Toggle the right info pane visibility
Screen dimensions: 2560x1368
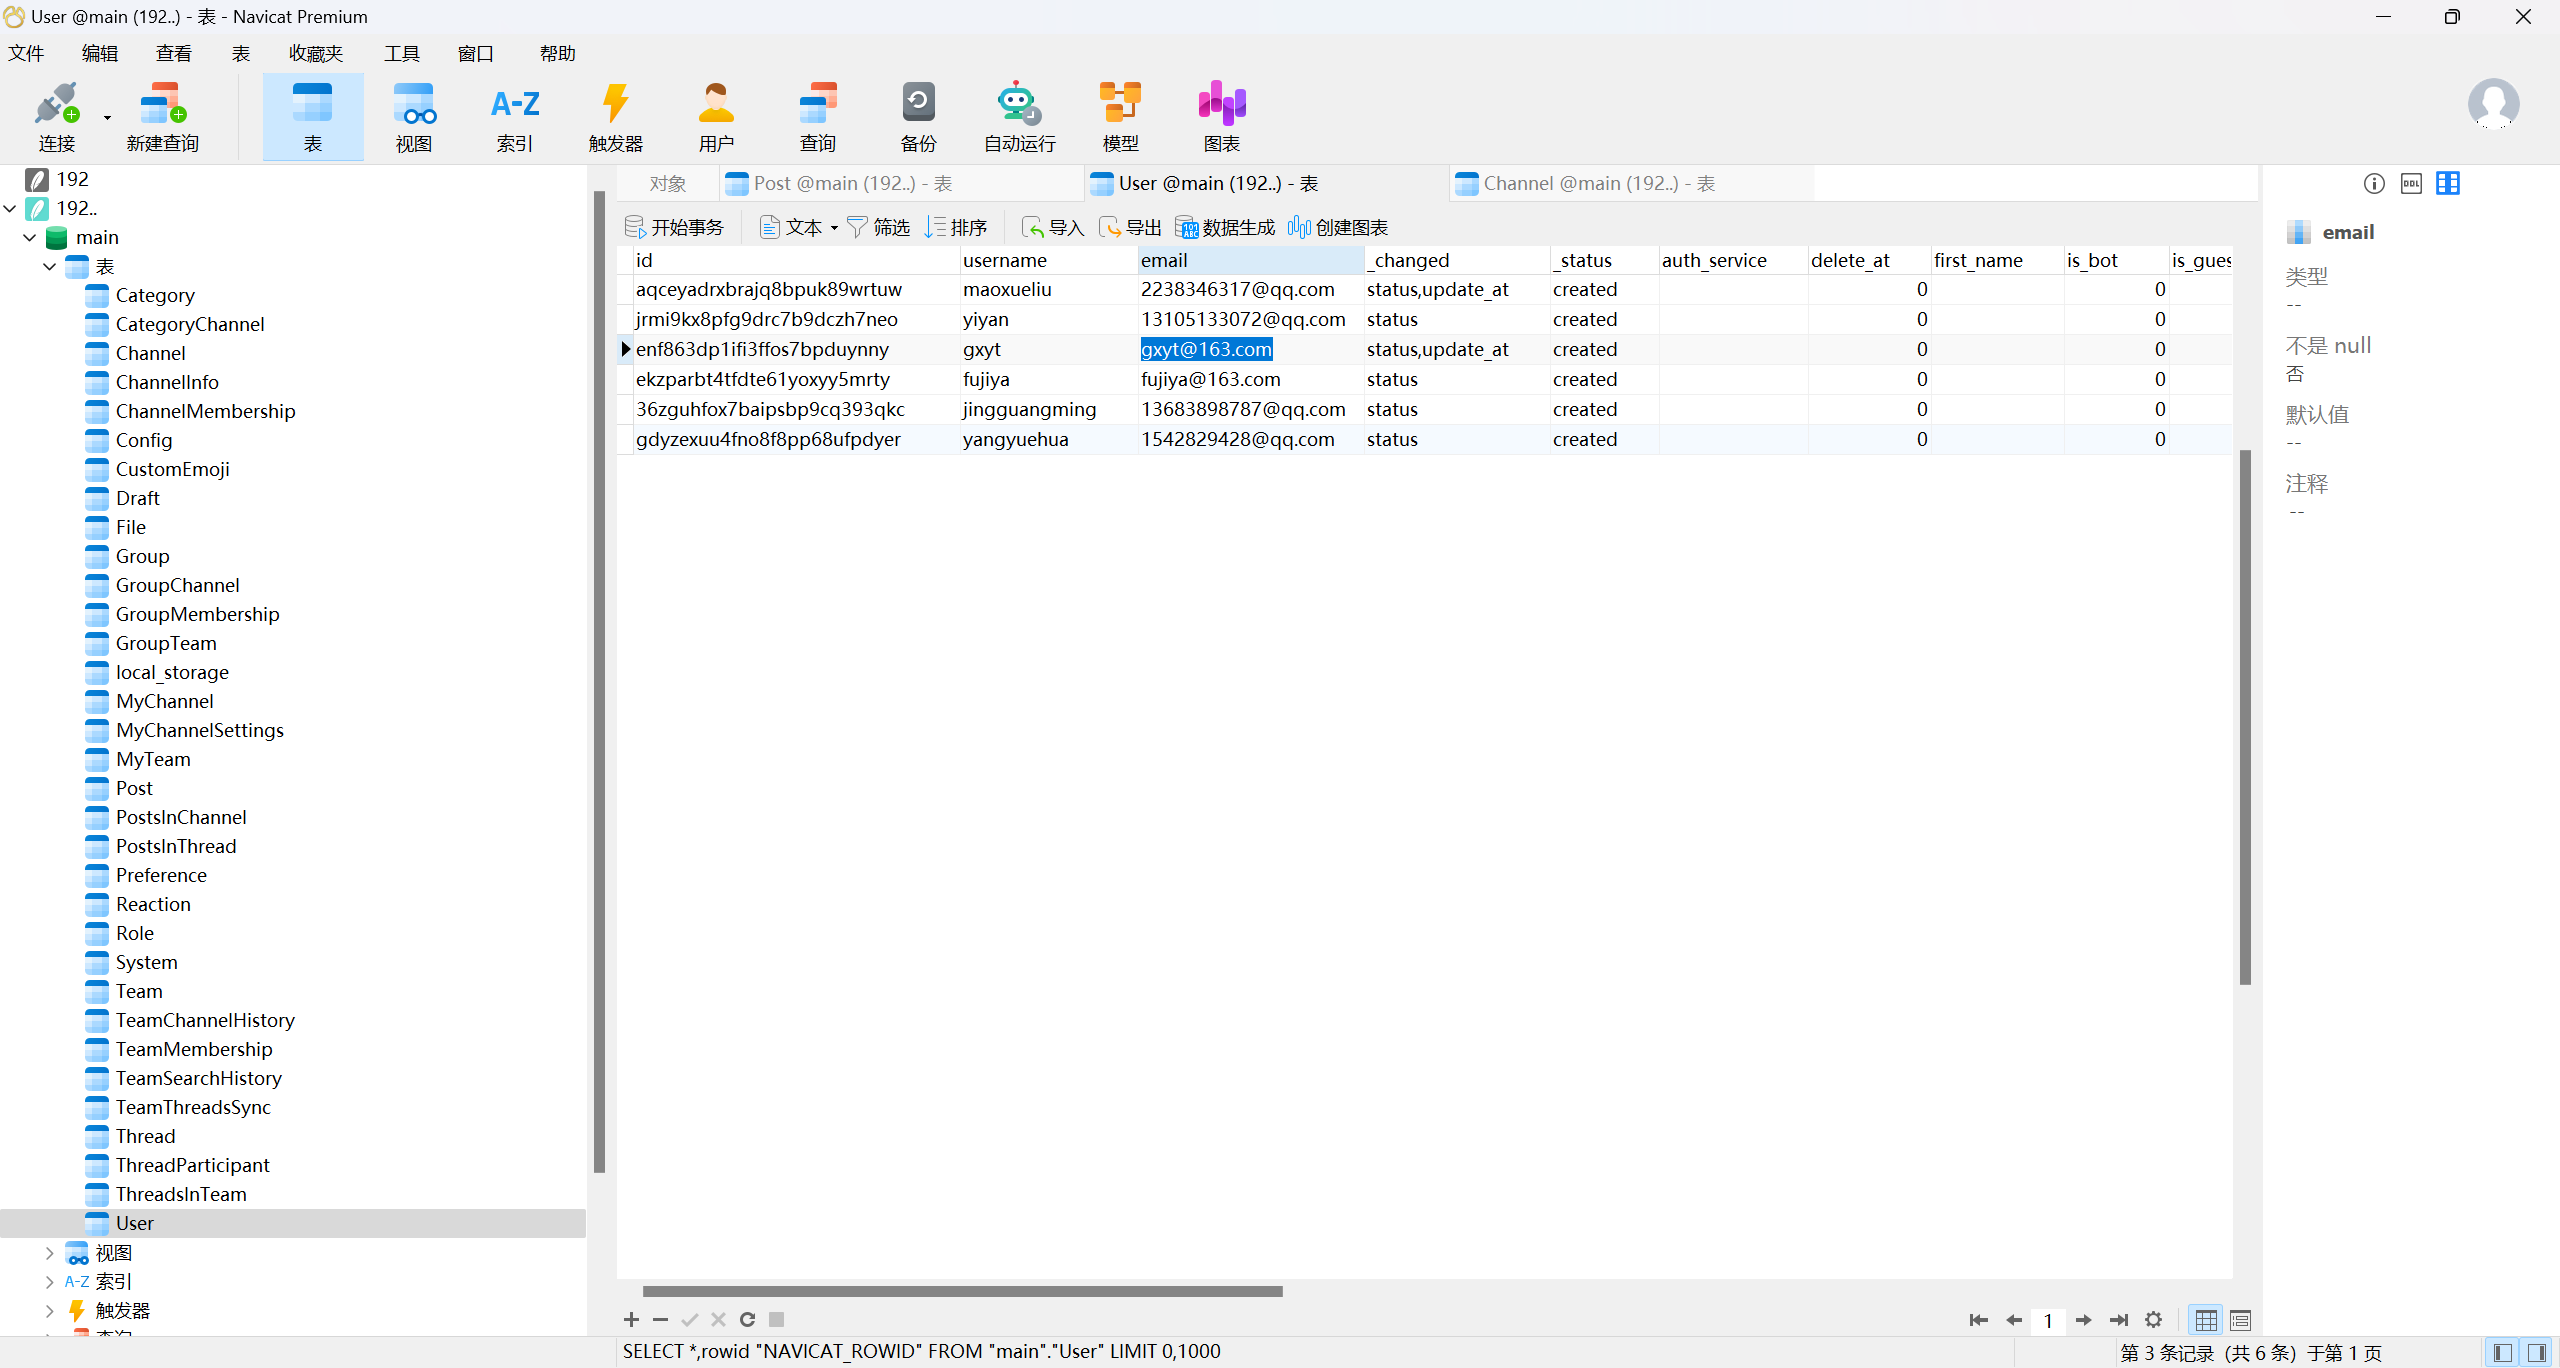click(x=2537, y=1353)
